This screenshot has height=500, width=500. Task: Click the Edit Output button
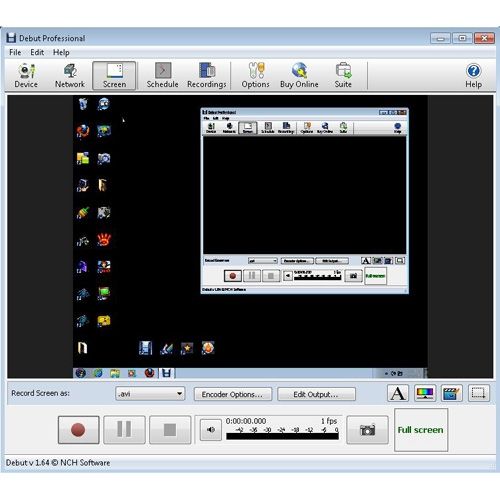316,394
